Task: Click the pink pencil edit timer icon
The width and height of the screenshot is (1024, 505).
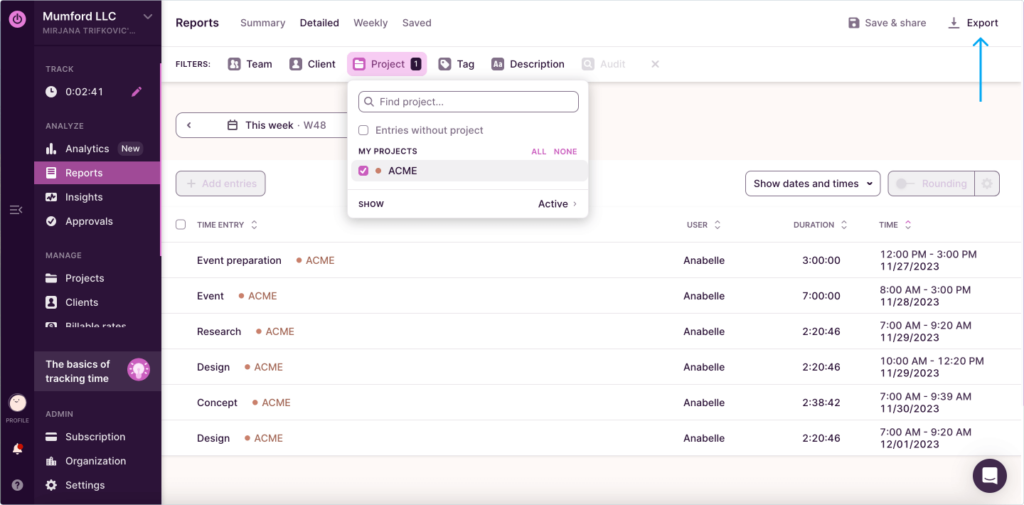Action: click(136, 92)
